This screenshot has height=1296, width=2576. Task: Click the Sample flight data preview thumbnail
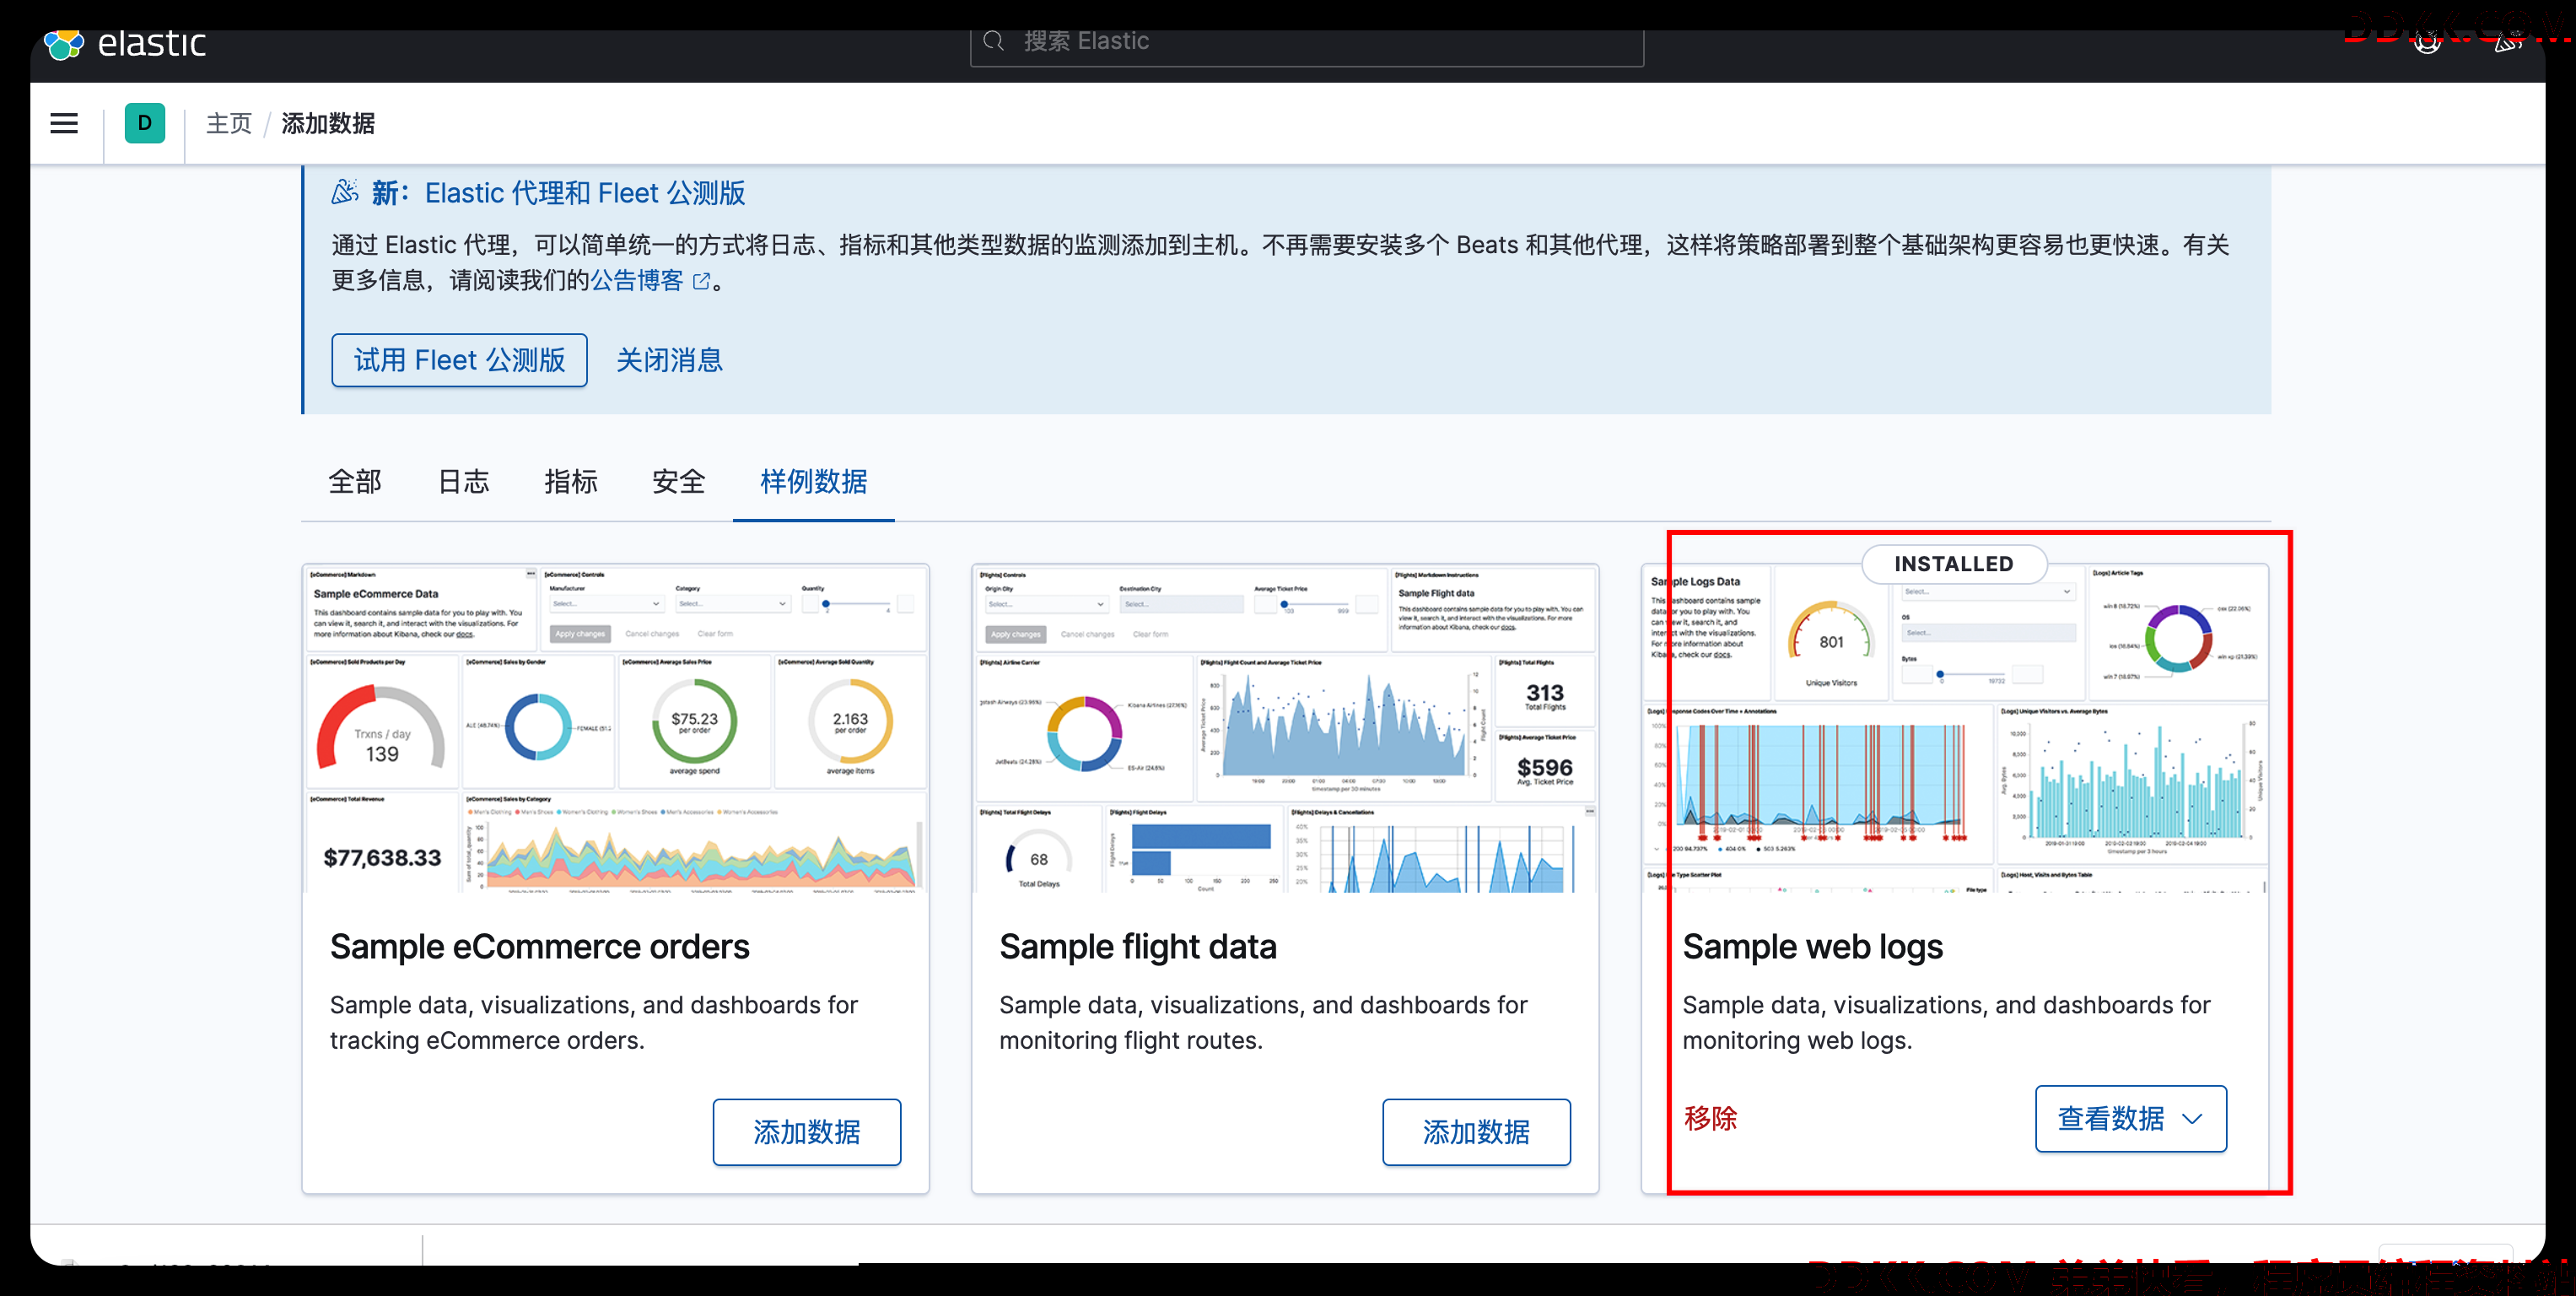coord(1285,728)
